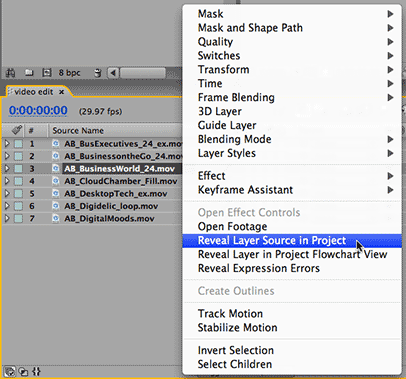
Task: Choose 3D Layer from context menu
Action: pos(292,111)
